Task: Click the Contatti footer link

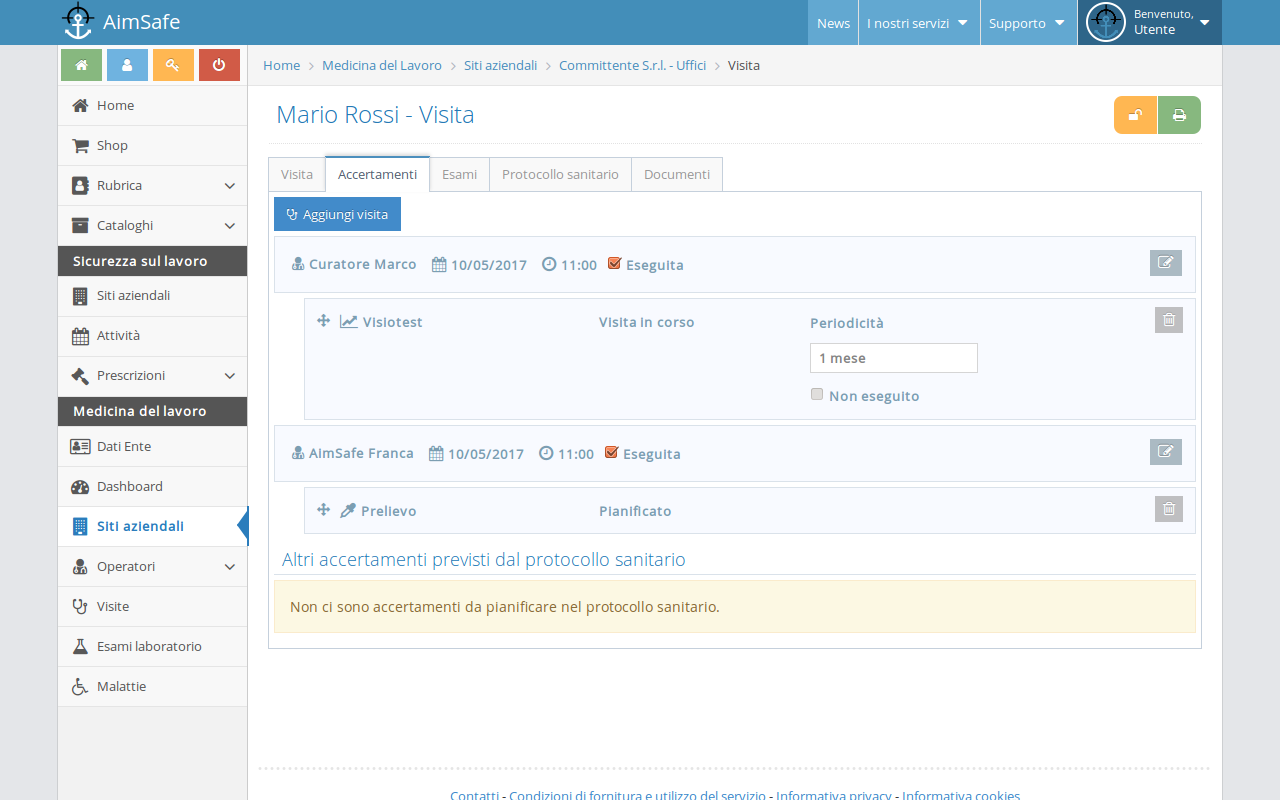Action: coord(474,796)
